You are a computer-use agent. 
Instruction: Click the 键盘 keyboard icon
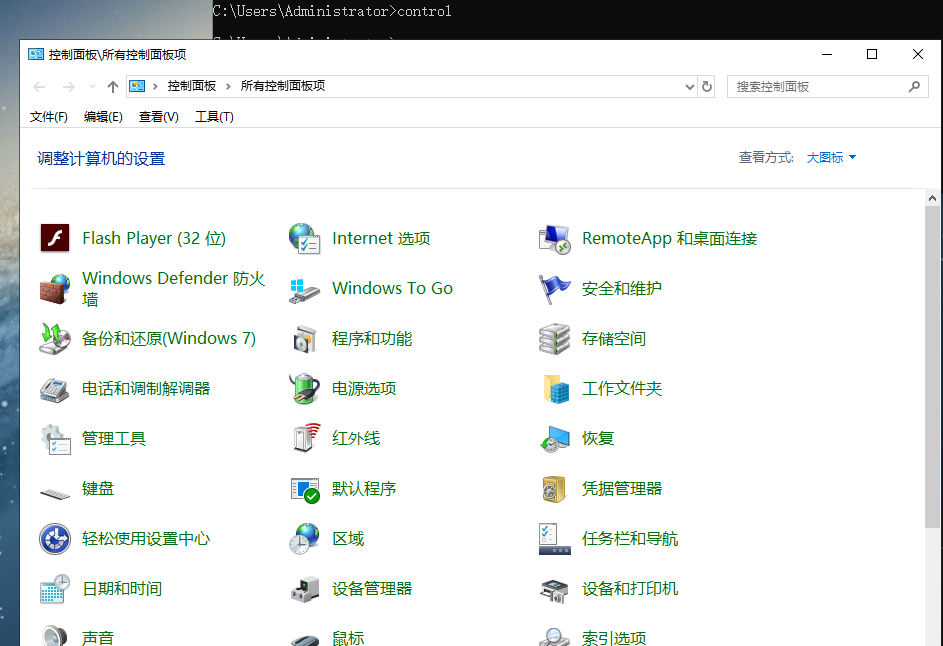[55, 494]
